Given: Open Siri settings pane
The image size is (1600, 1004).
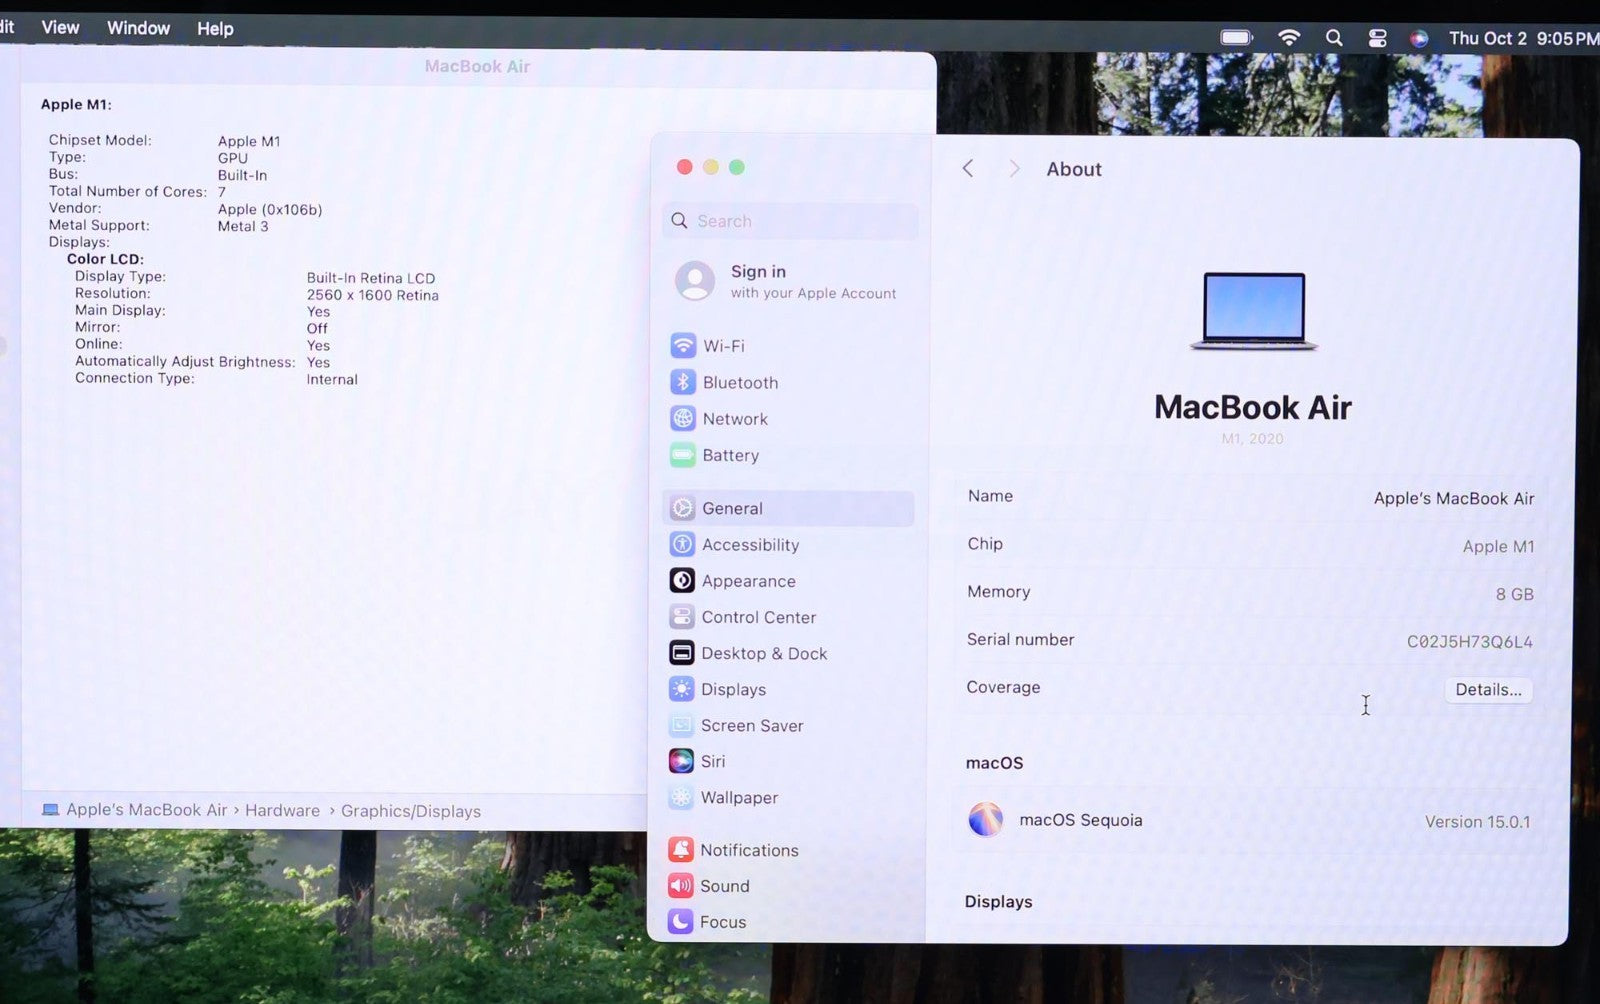Looking at the screenshot, I should click(x=712, y=761).
